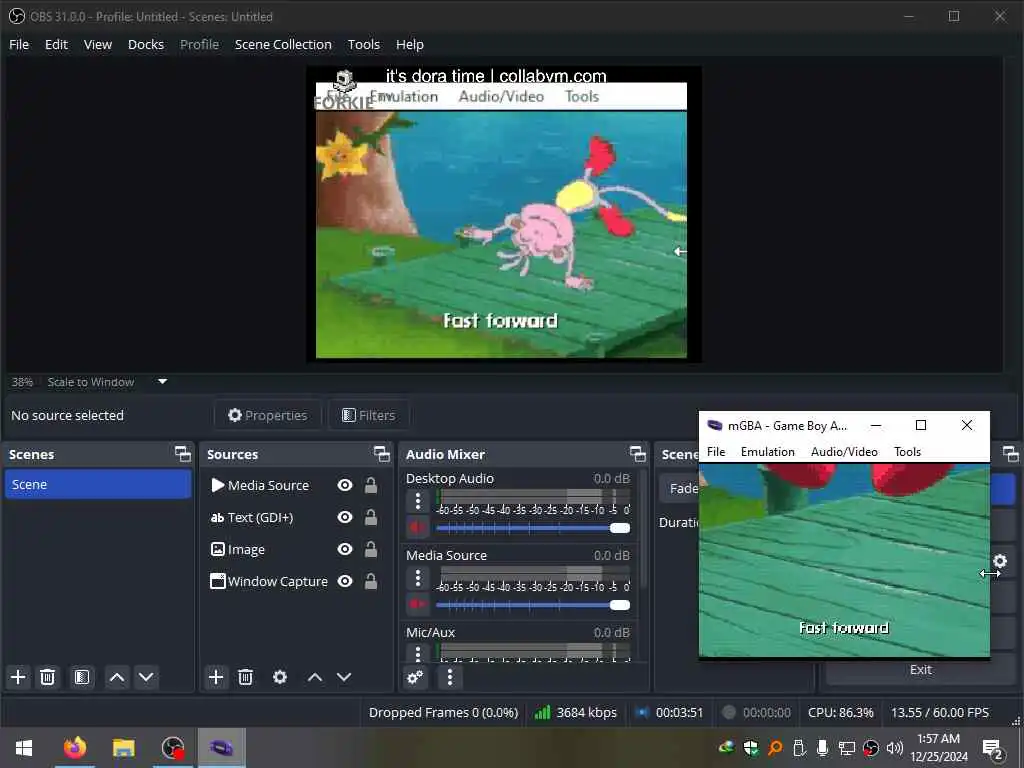
Task: Open Media Source audio three-dot options
Action: point(418,579)
